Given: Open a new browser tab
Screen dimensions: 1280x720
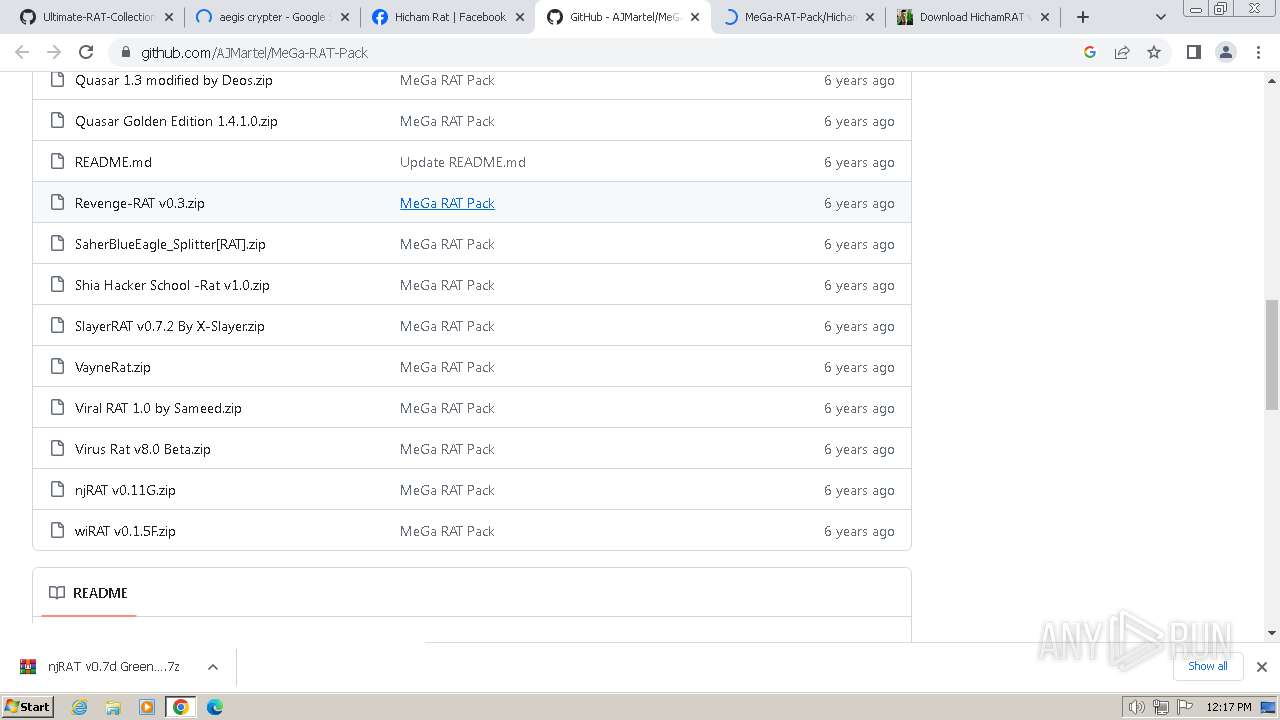Looking at the screenshot, I should [1082, 17].
